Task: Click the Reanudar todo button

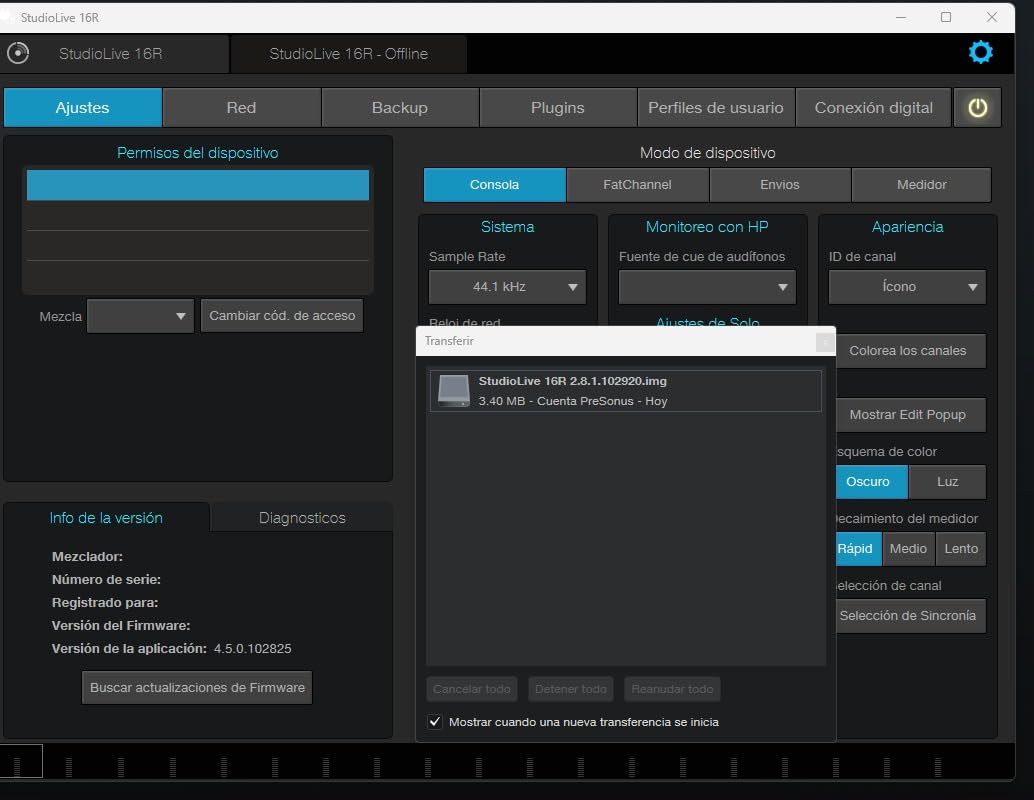Action: (672, 689)
